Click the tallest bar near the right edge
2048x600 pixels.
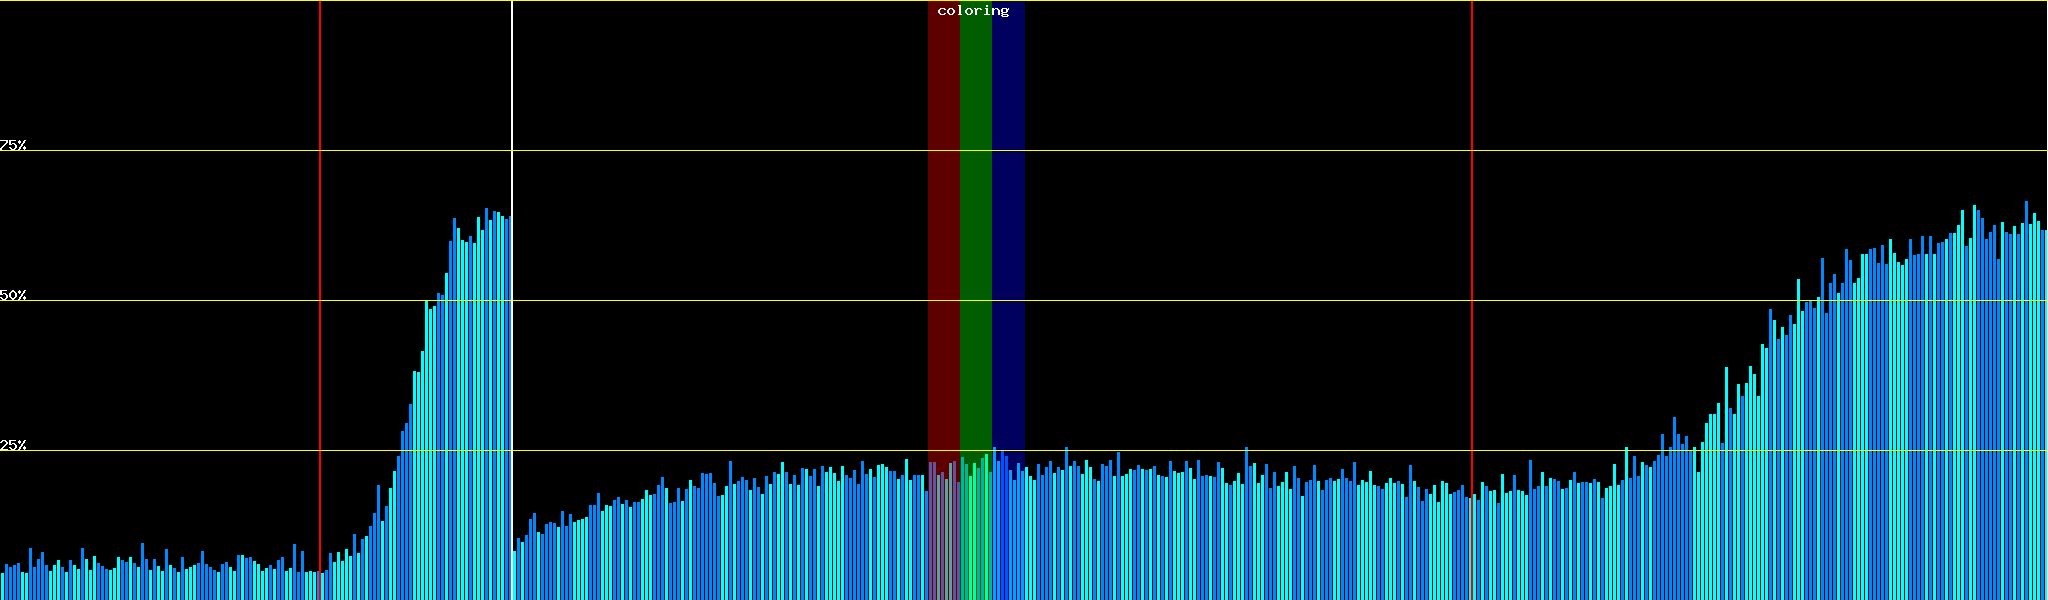pyautogui.click(x=2026, y=400)
